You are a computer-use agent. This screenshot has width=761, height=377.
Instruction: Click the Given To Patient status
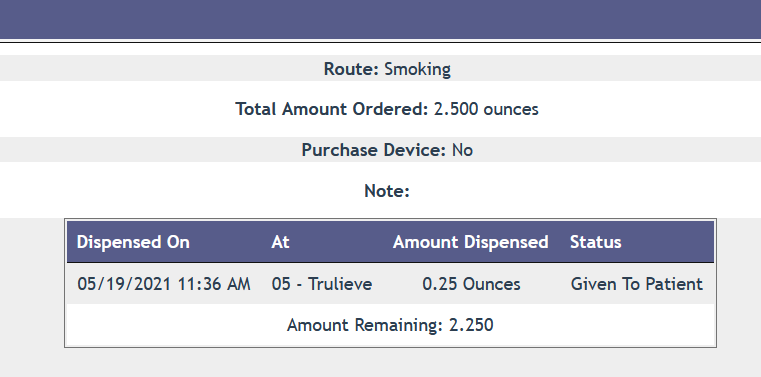tap(636, 284)
